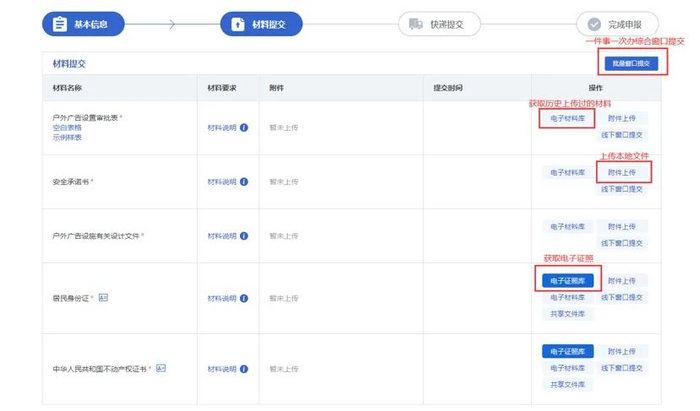This screenshot has height=411, width=700.
Task: Open 电子材料库 for 户外广告设置审批表
Action: 566,118
